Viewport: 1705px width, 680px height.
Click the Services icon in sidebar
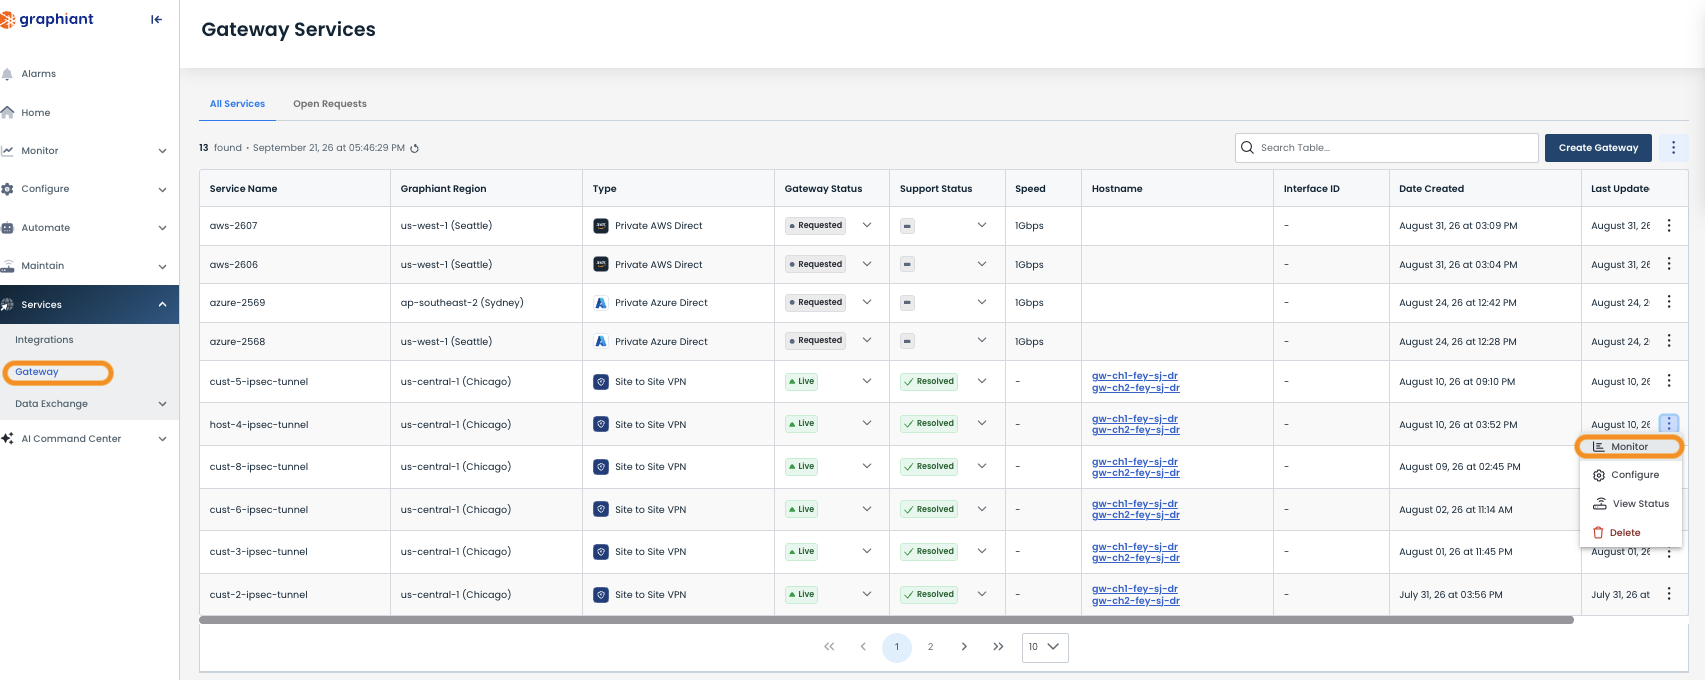[7, 304]
